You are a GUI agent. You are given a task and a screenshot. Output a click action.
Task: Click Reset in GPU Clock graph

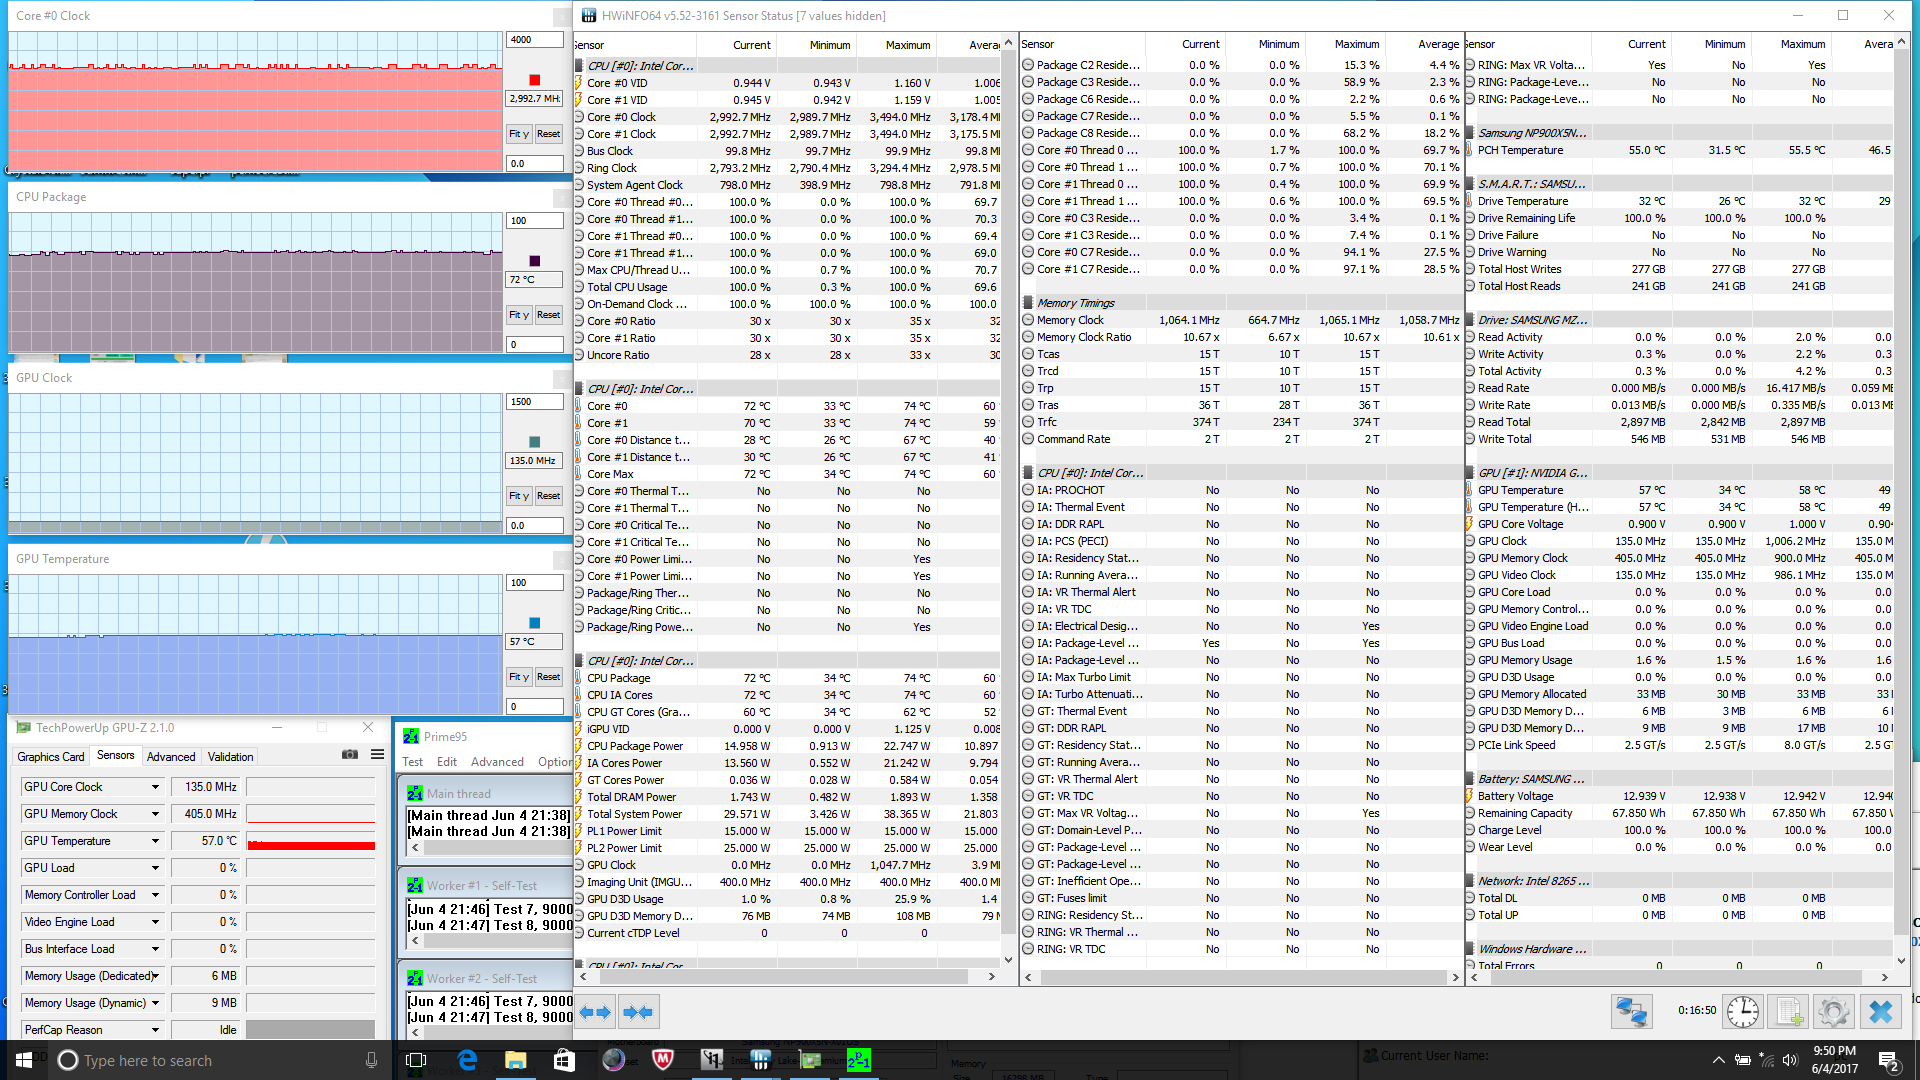pyautogui.click(x=548, y=496)
